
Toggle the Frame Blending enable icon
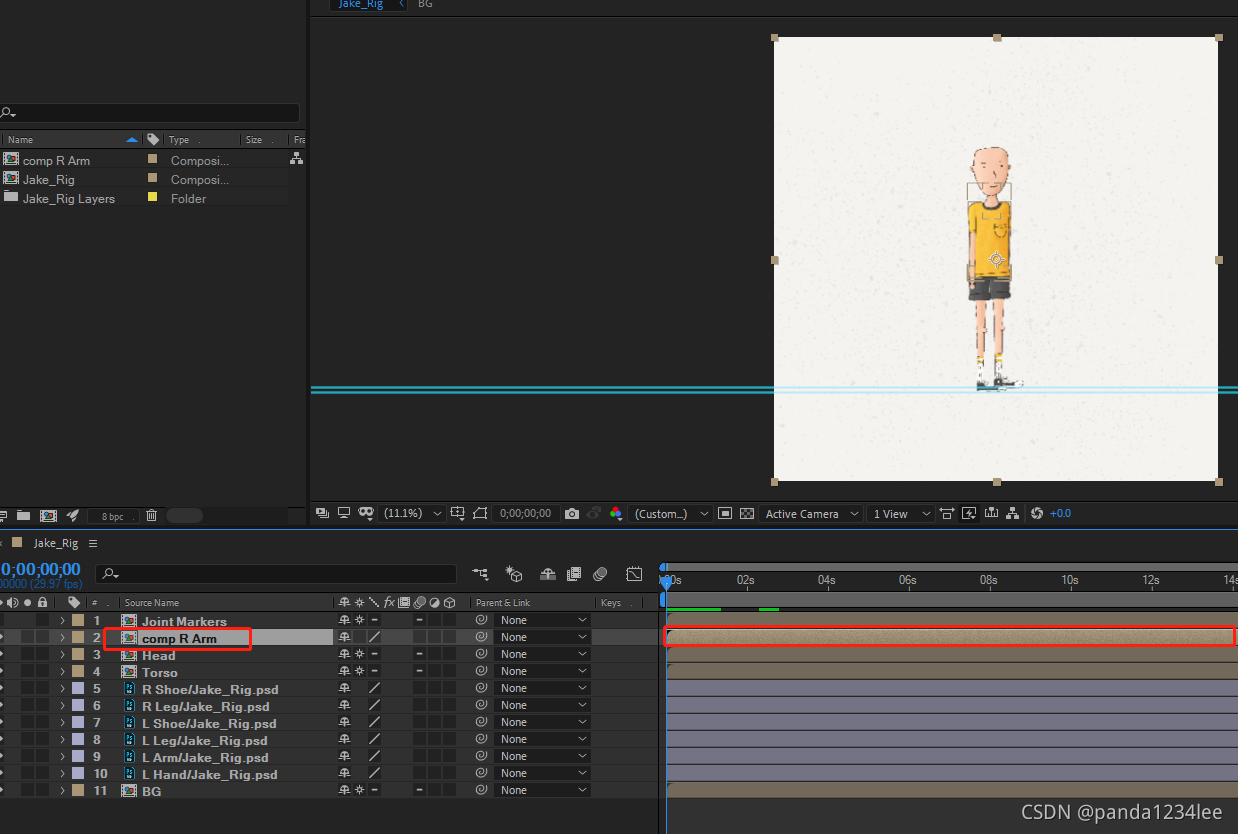pyautogui.click(x=574, y=574)
